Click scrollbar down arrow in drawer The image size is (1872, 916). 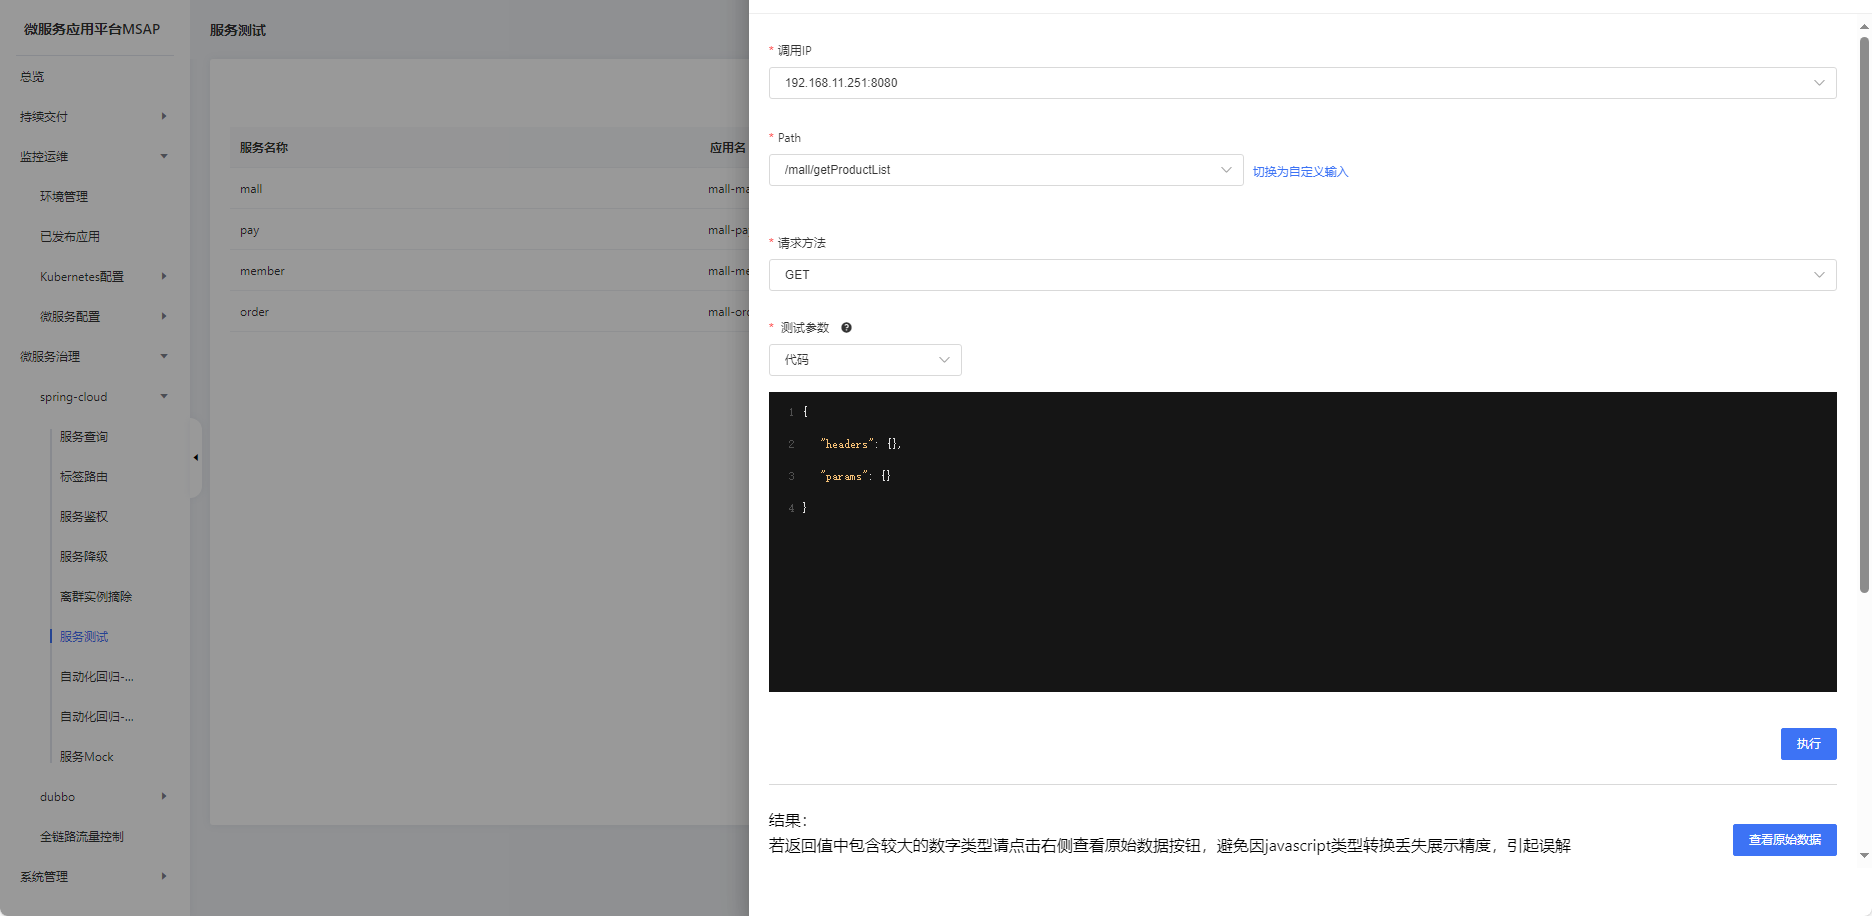click(x=1864, y=855)
